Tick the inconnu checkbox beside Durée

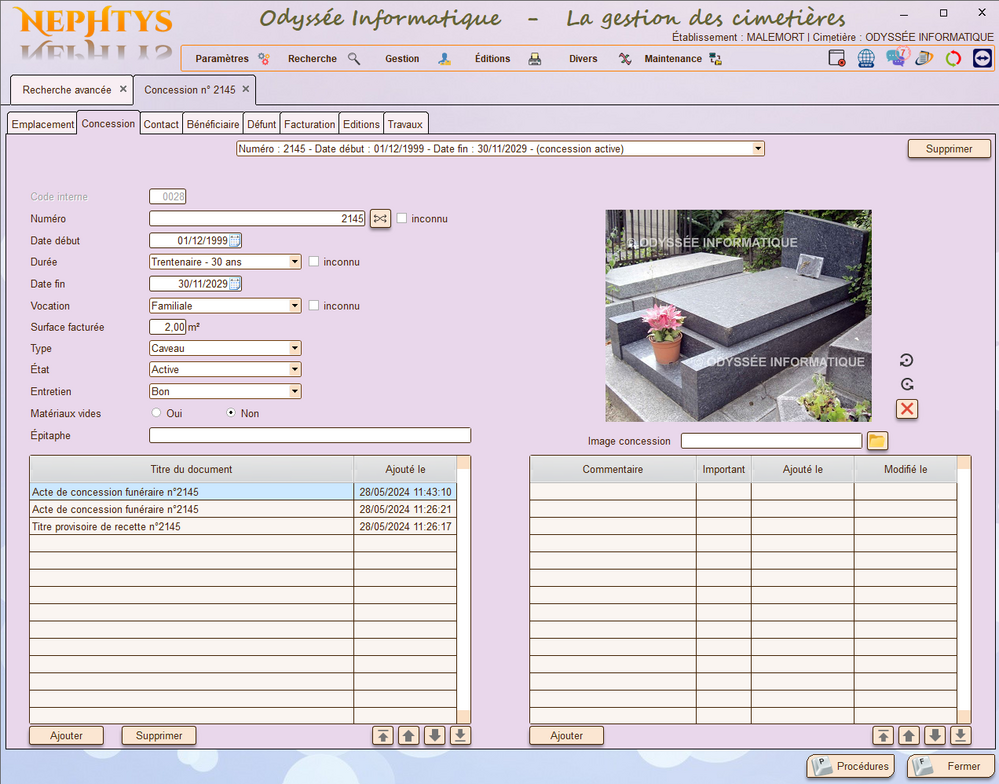[x=314, y=262]
